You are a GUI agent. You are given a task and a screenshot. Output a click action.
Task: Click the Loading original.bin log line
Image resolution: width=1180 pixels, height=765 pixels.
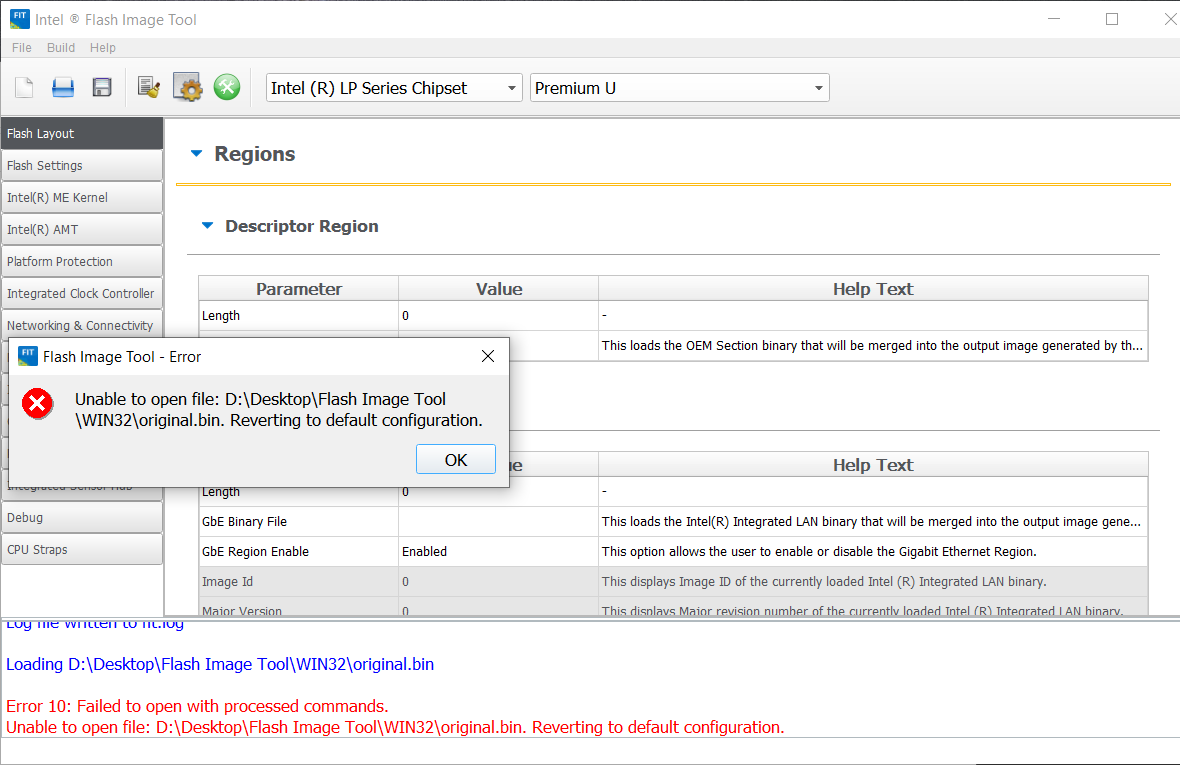220,664
